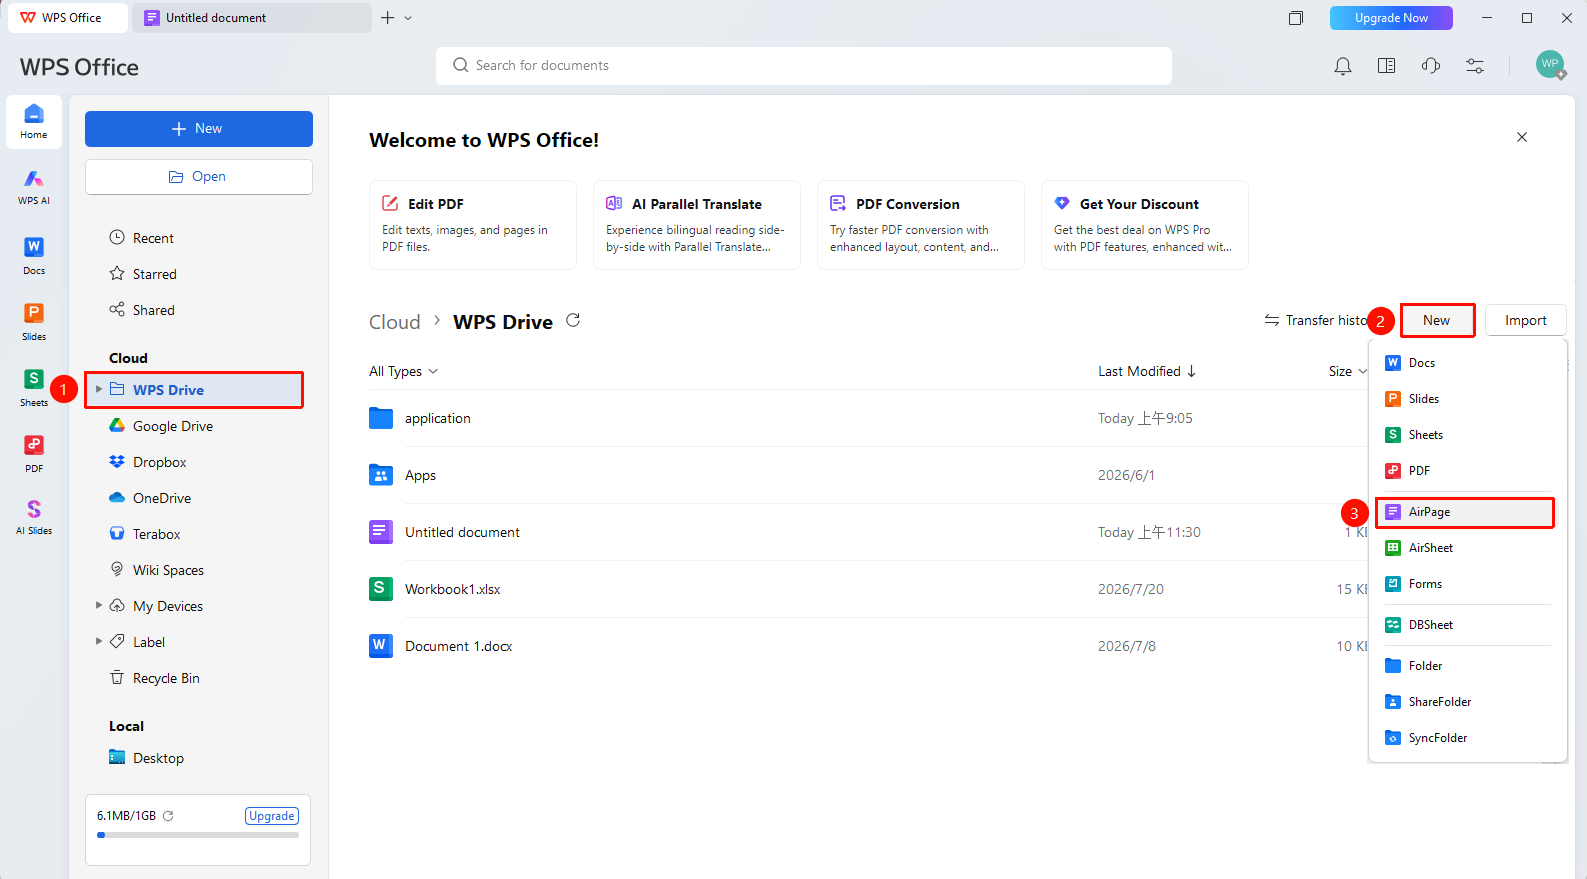Expand the WPS Drive tree node
1587x879 pixels.
click(x=99, y=389)
